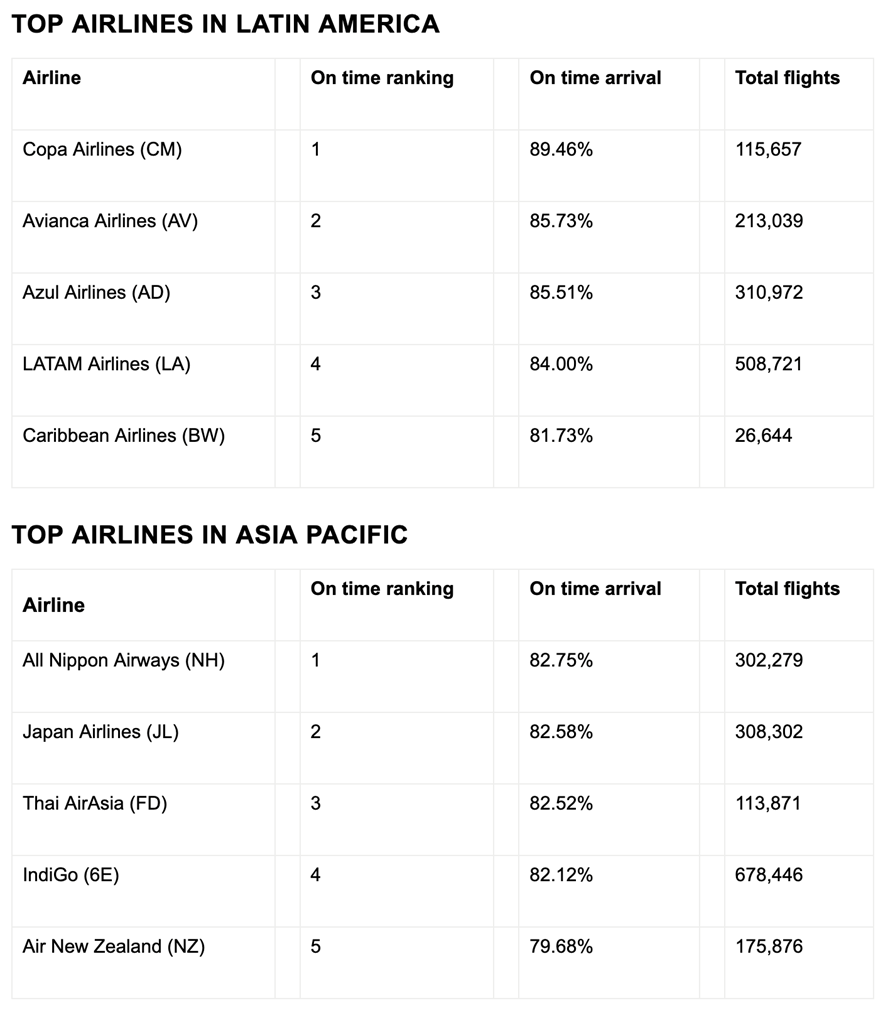
Task: Click the 508,721 total flights value
Action: click(x=768, y=364)
